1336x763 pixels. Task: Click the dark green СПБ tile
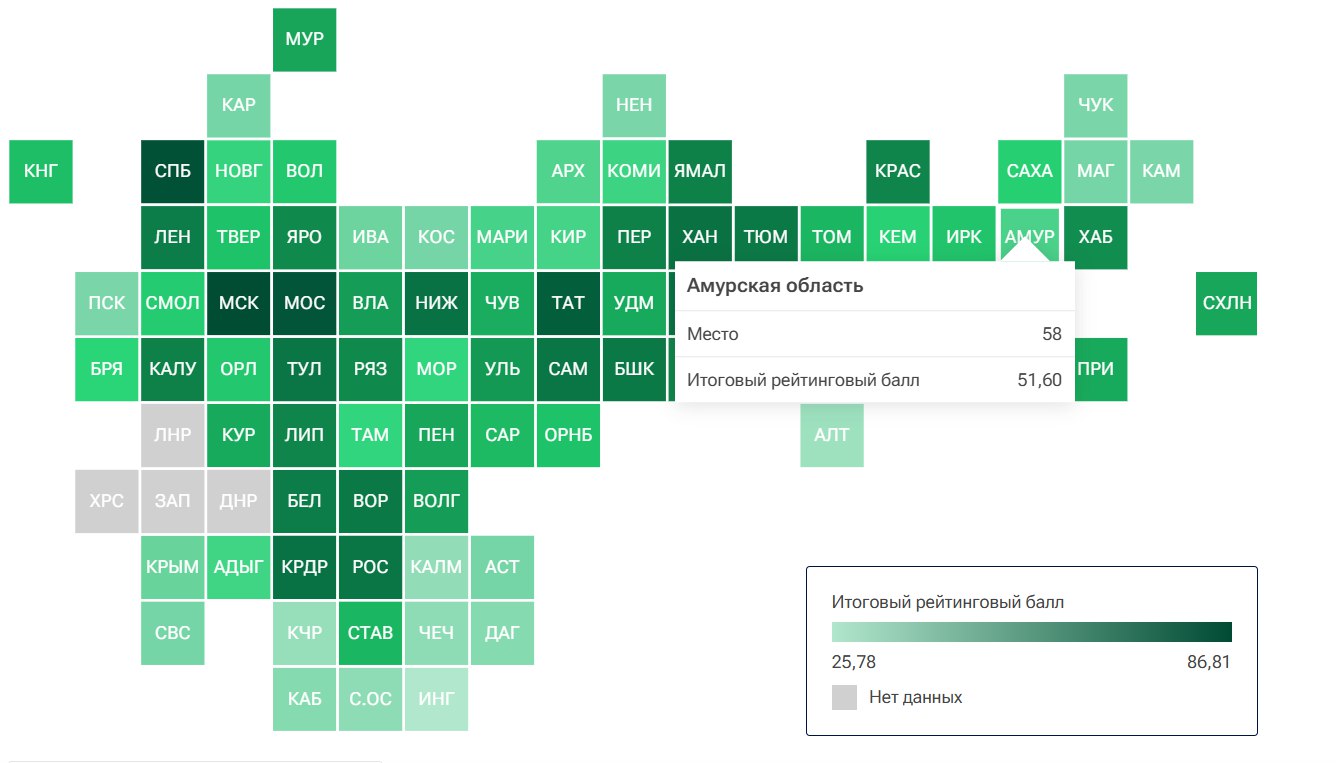(x=172, y=171)
